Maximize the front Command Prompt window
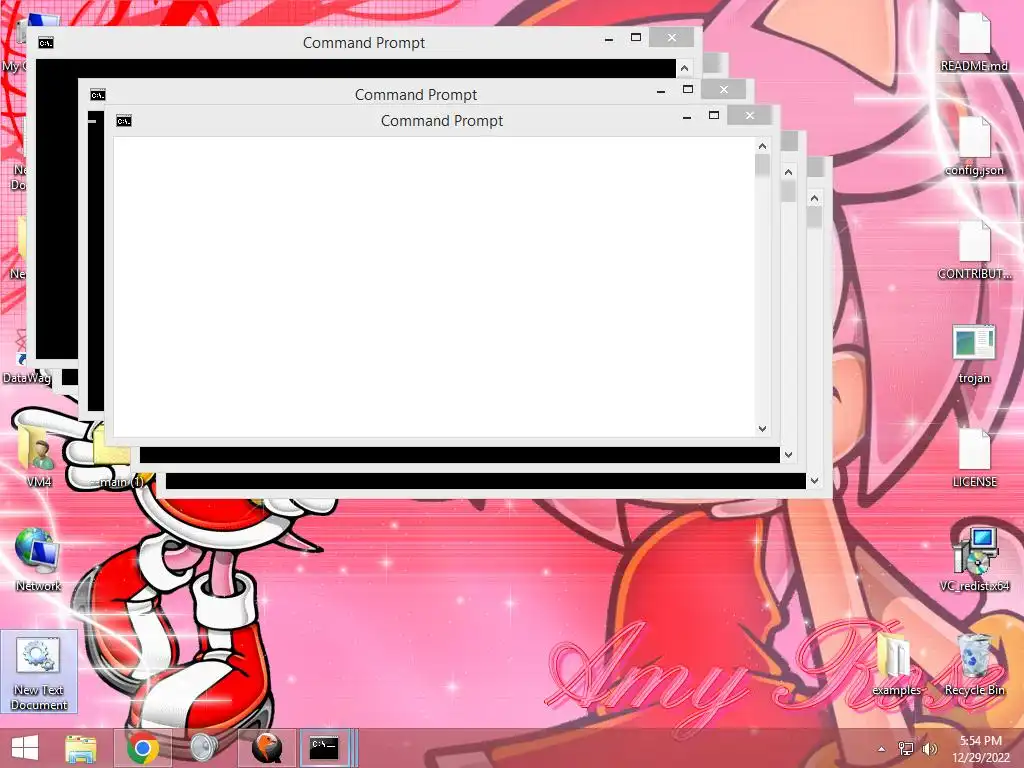 click(x=714, y=116)
